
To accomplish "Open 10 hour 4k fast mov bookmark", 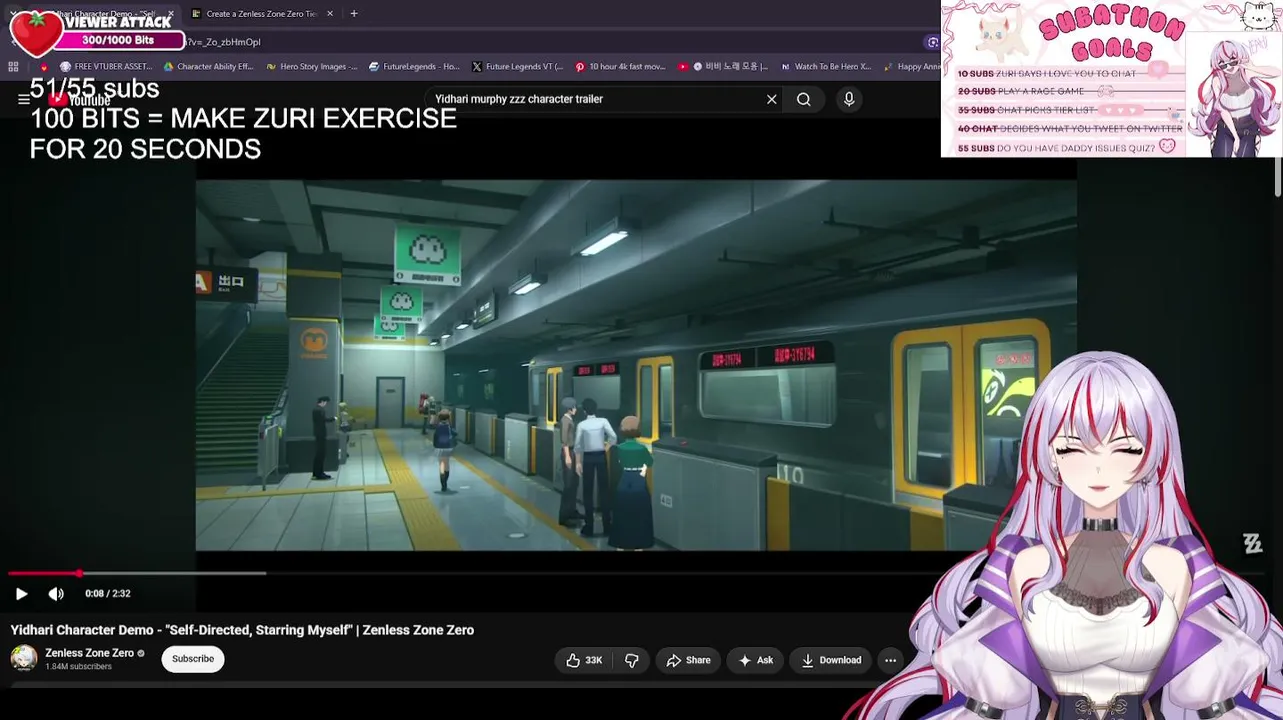I will pos(620,67).
